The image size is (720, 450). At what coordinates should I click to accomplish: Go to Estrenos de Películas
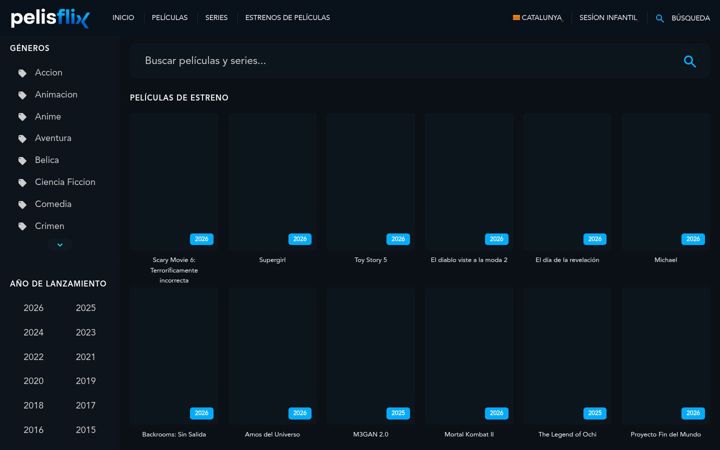click(287, 17)
